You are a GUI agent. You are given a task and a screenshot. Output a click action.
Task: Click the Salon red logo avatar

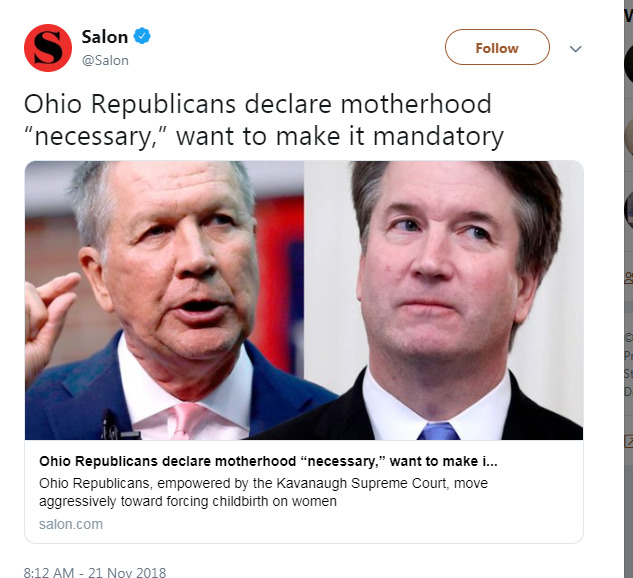pos(48,48)
